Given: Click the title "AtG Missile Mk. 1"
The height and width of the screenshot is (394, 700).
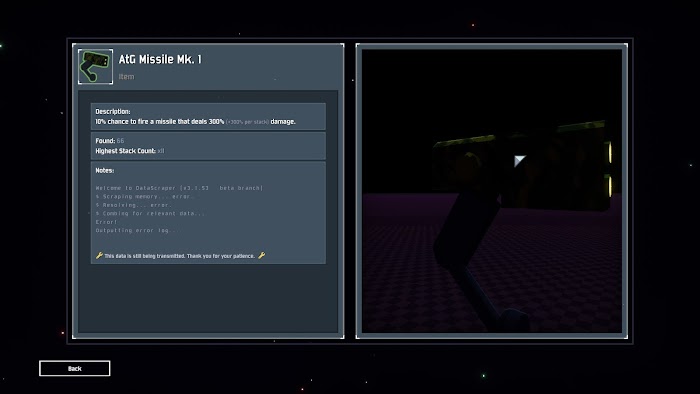Looking at the screenshot, I should pos(160,59).
